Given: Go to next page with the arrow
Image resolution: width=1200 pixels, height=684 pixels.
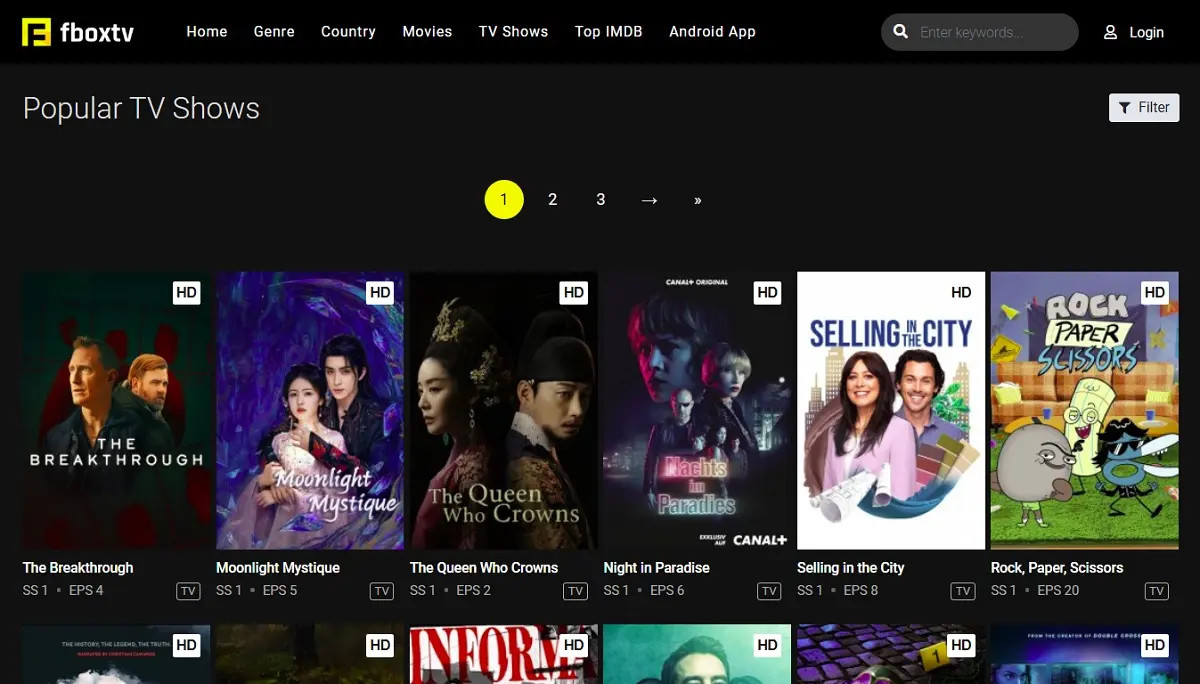Looking at the screenshot, I should 649,200.
